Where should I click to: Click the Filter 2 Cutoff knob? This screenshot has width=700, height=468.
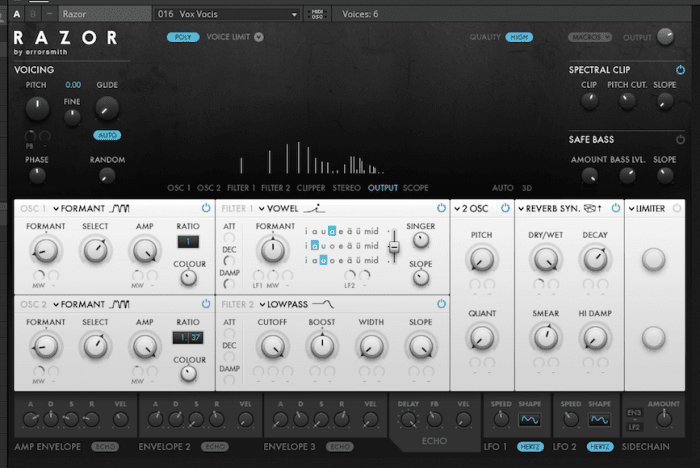(272, 347)
